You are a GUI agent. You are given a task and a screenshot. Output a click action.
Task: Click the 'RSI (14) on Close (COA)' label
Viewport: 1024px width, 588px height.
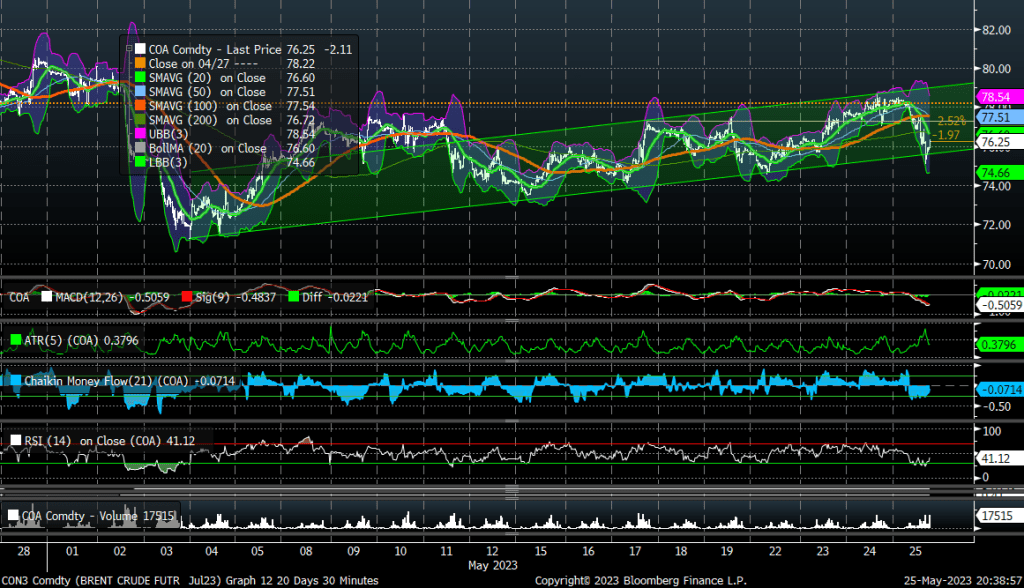tap(93, 441)
